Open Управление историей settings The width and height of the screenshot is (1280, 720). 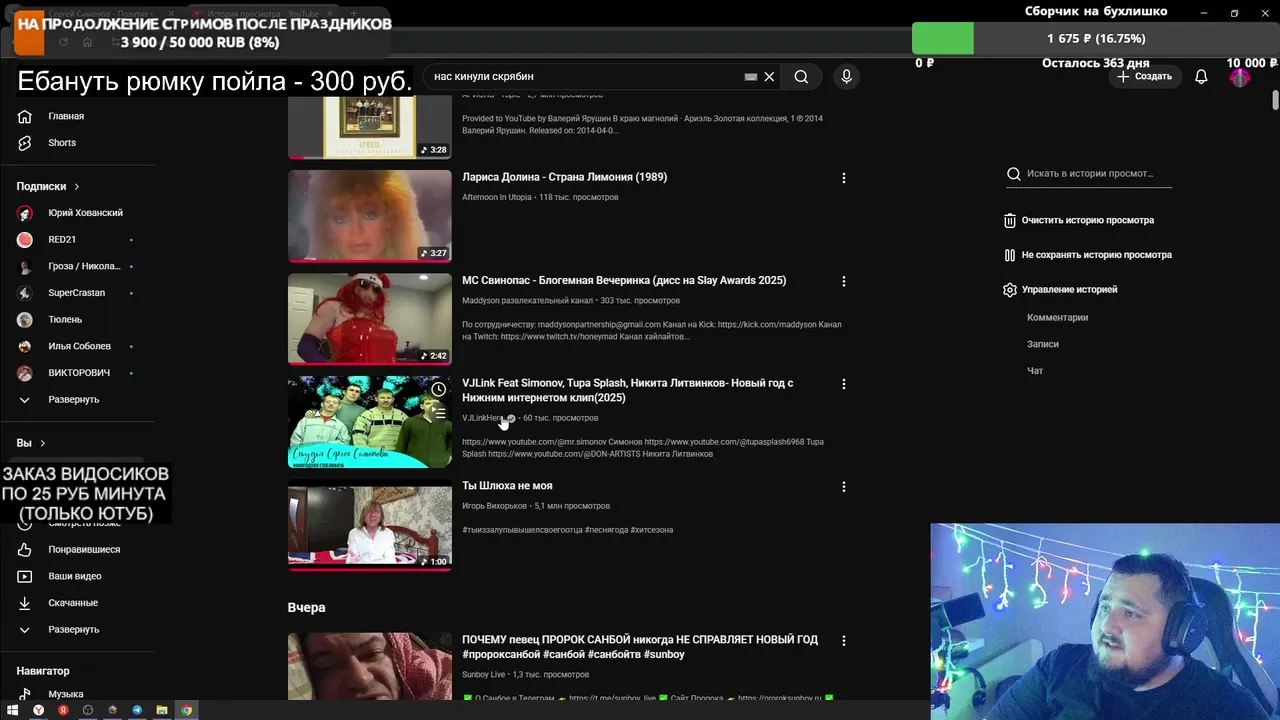pyautogui.click(x=1060, y=290)
